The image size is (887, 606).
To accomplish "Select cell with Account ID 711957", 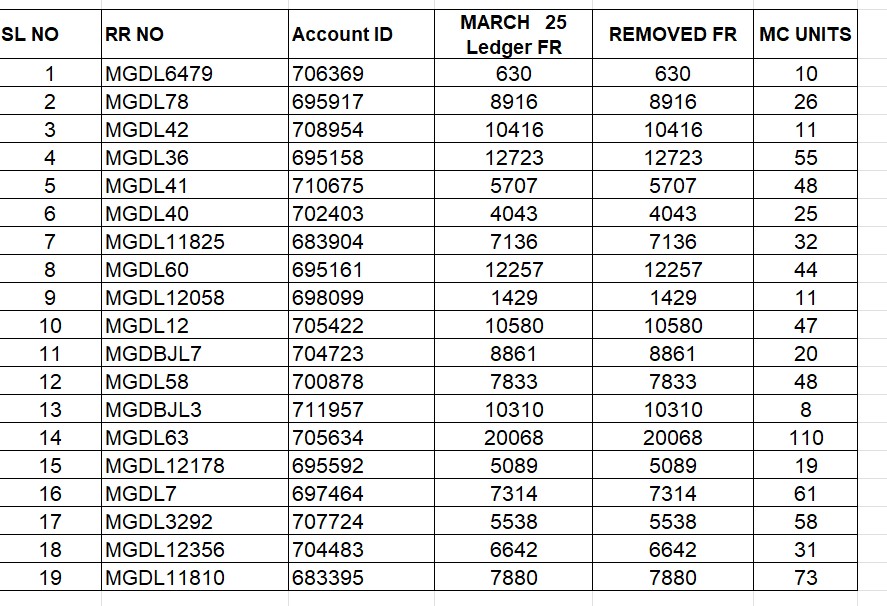I will [x=361, y=409].
